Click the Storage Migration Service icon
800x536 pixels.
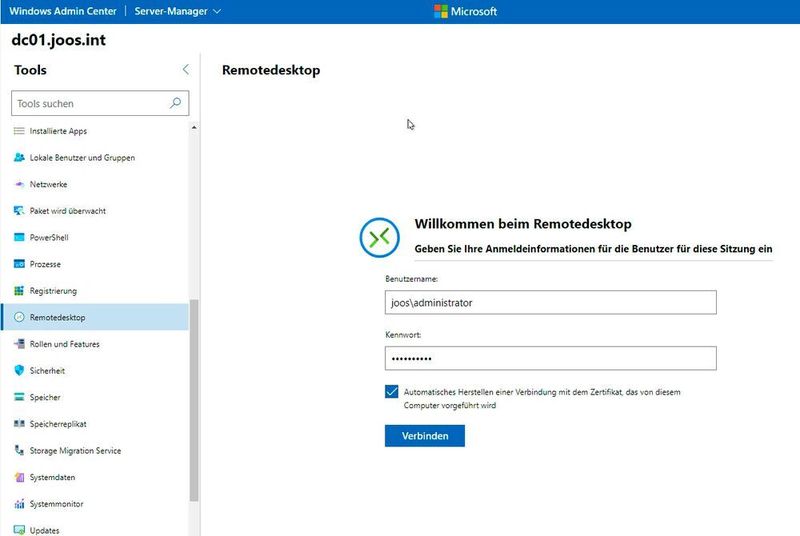[19, 450]
